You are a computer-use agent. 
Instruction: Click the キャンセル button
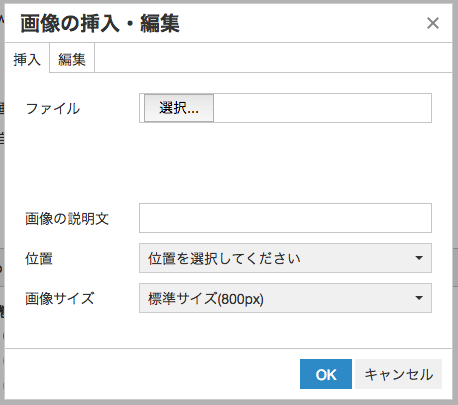tap(399, 374)
